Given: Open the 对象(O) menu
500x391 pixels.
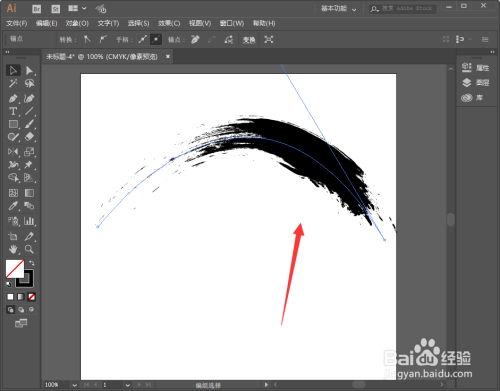Looking at the screenshot, I should point(77,23).
